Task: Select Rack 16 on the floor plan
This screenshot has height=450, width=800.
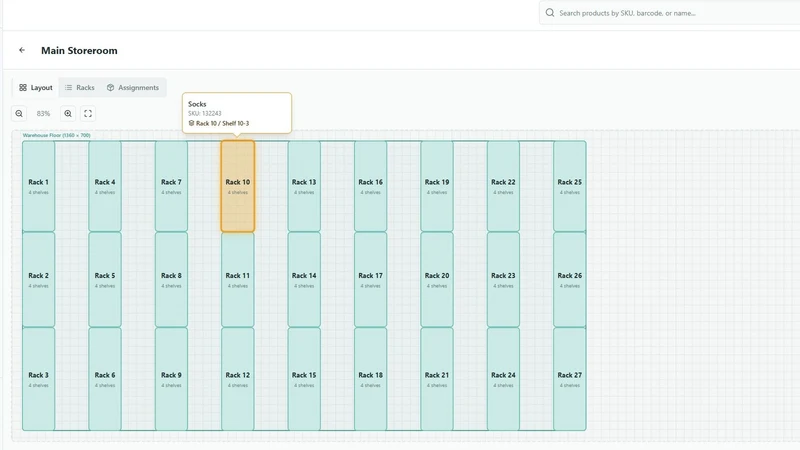Action: click(370, 186)
